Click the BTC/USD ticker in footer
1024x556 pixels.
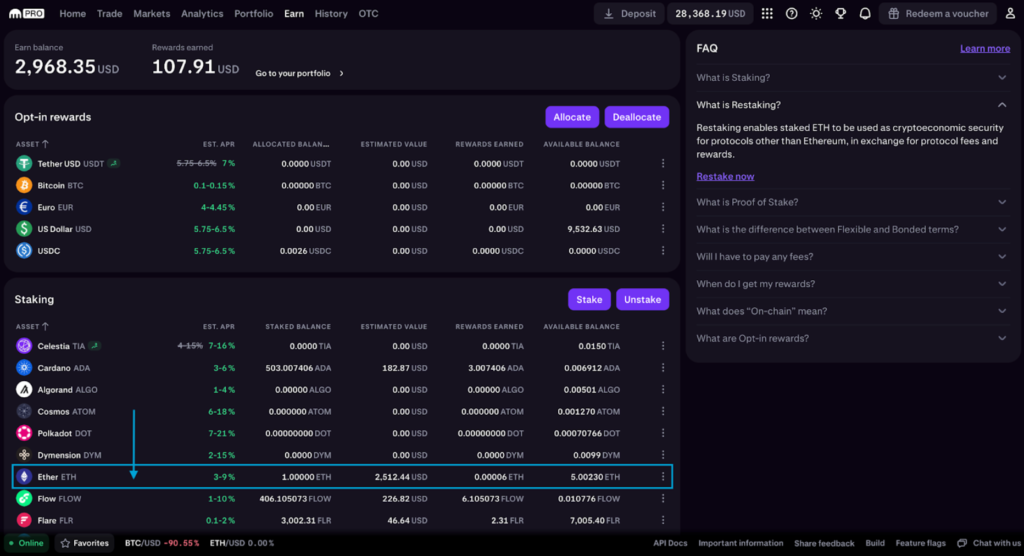pyautogui.click(x=162, y=543)
